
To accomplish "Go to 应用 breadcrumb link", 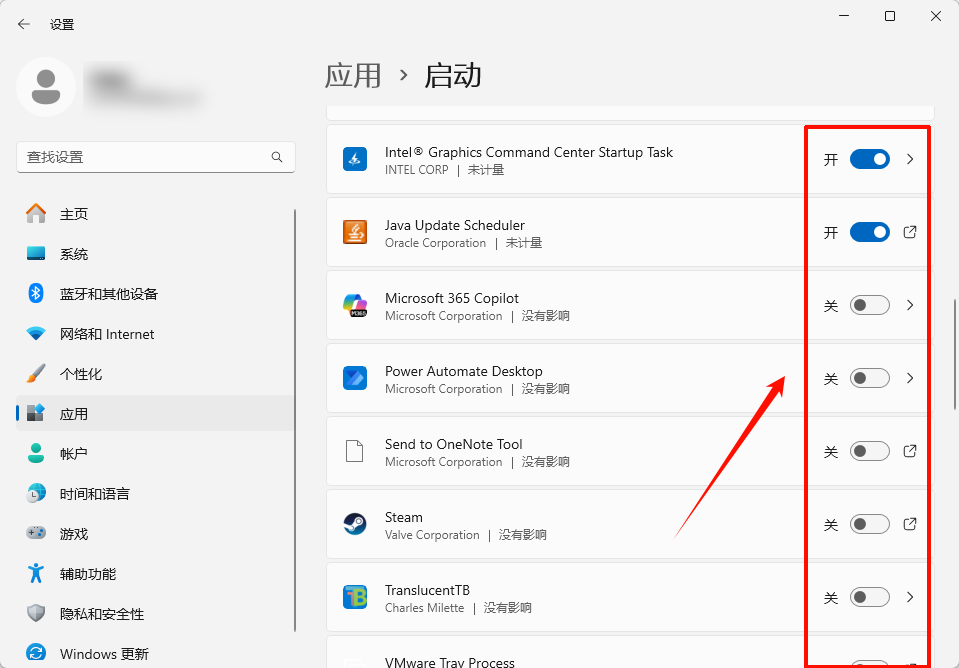I will (353, 76).
